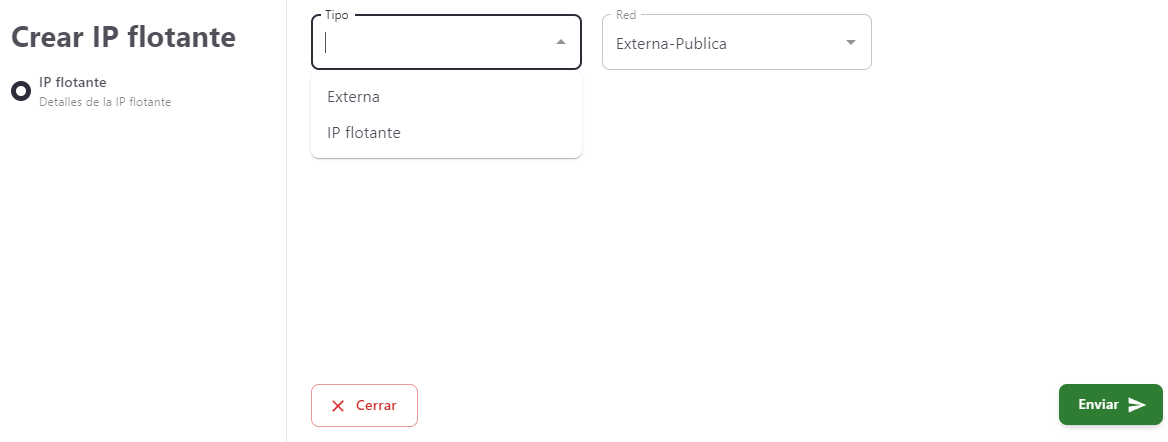The width and height of the screenshot is (1168, 442).
Task: Submit the form with the Enviar button
Action: (x=1110, y=405)
